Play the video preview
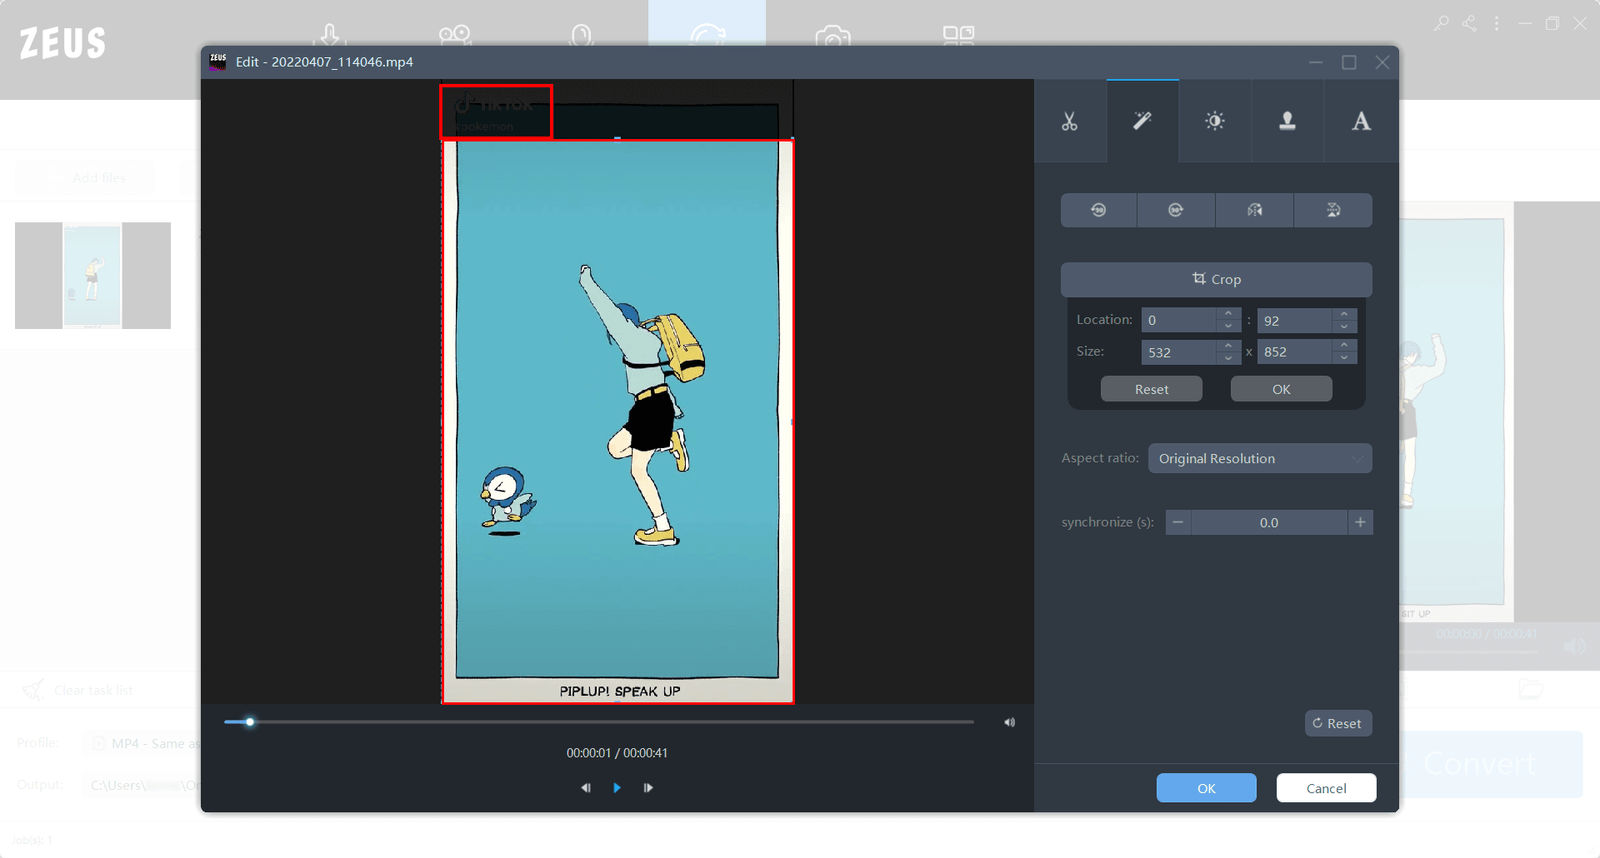 [617, 788]
